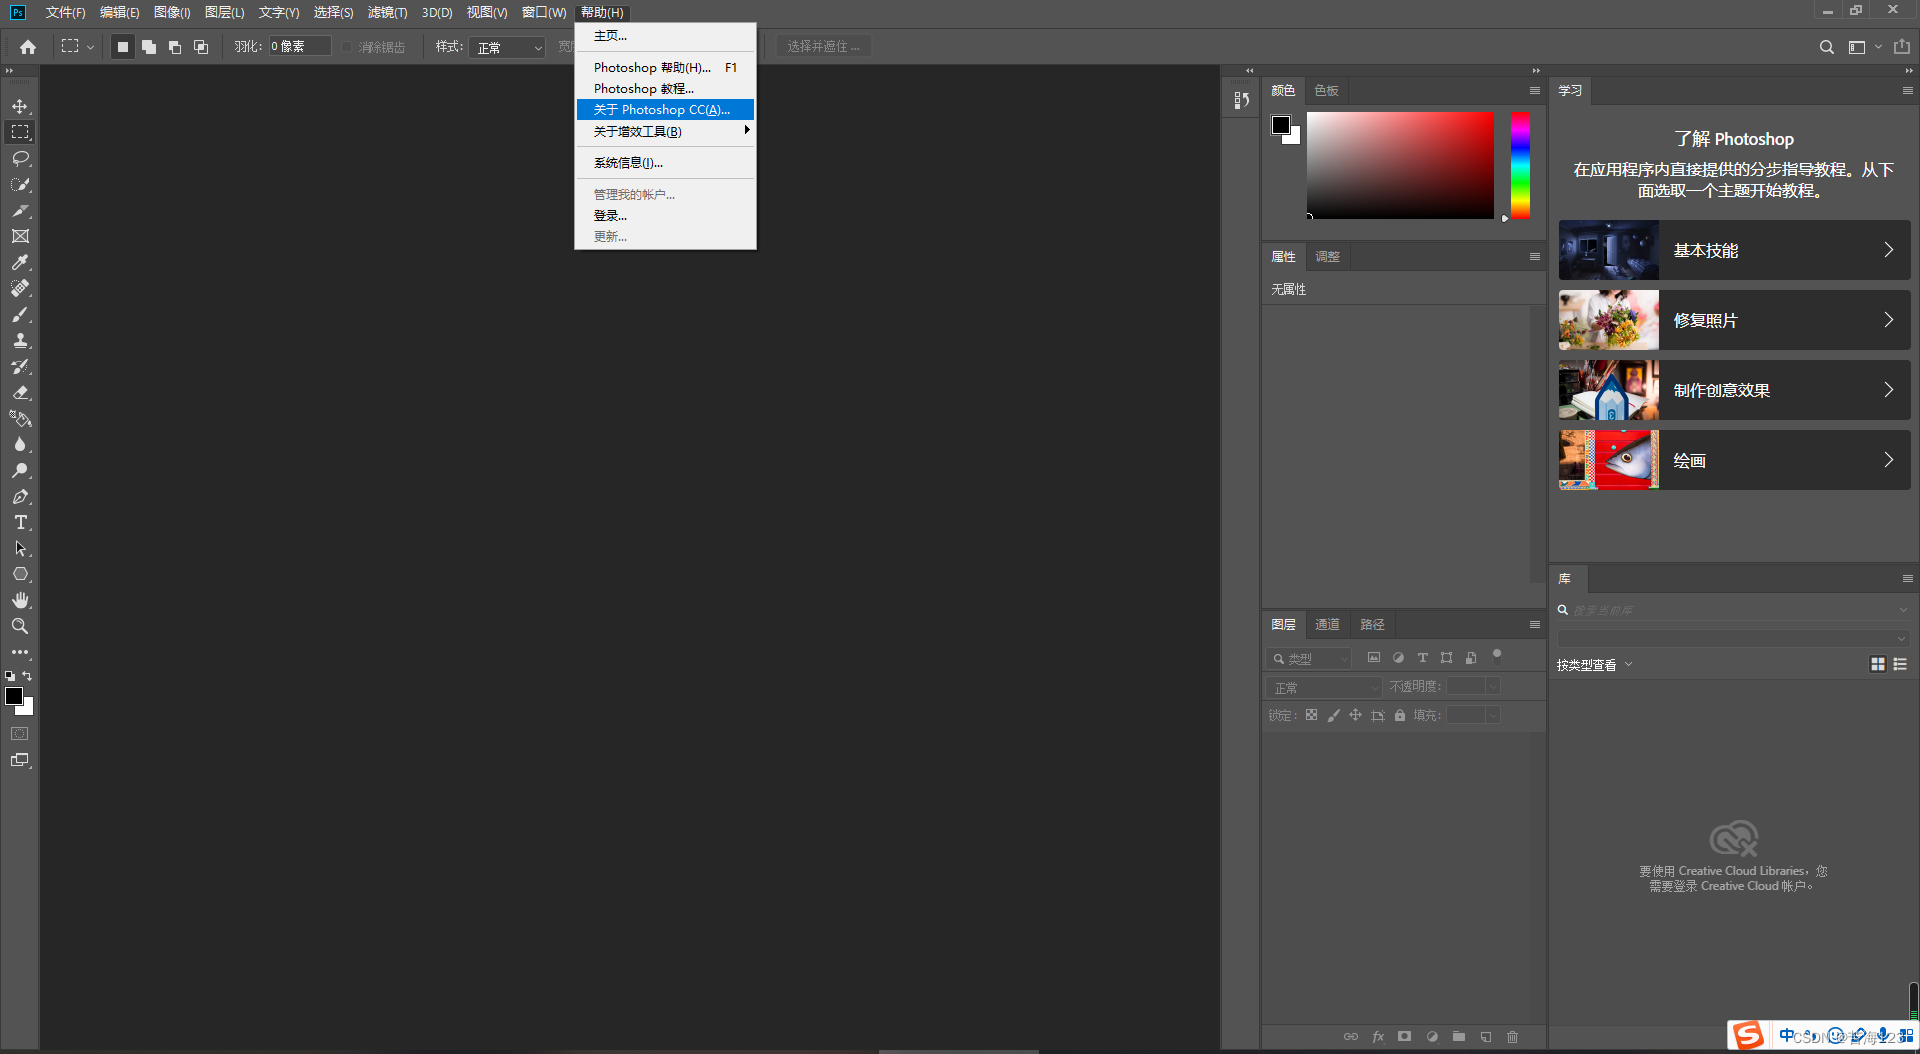Select the Eyedropper tool
1920x1054 pixels.
coord(20,262)
